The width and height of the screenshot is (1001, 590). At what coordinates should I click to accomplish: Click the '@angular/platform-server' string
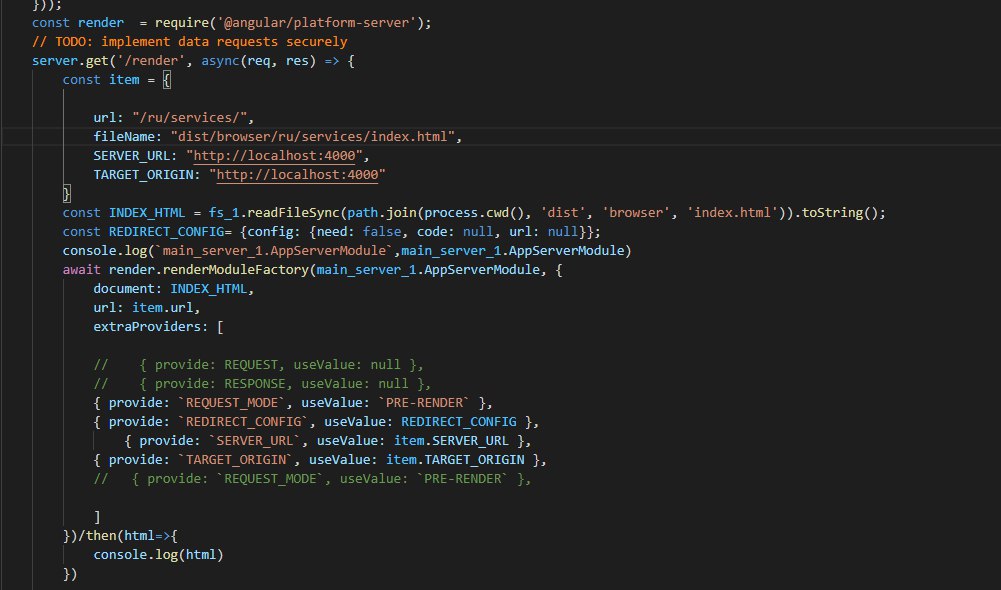(317, 22)
